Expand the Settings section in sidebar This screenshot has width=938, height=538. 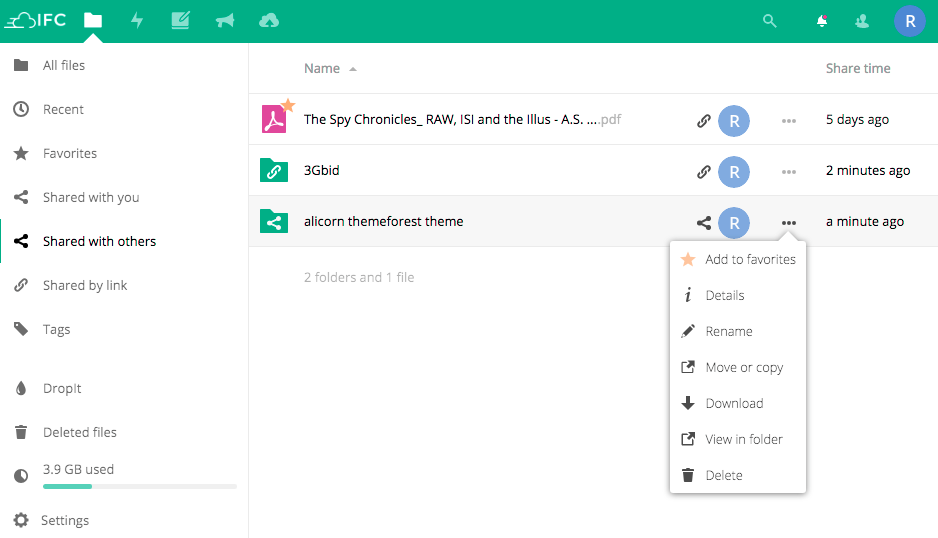65,520
